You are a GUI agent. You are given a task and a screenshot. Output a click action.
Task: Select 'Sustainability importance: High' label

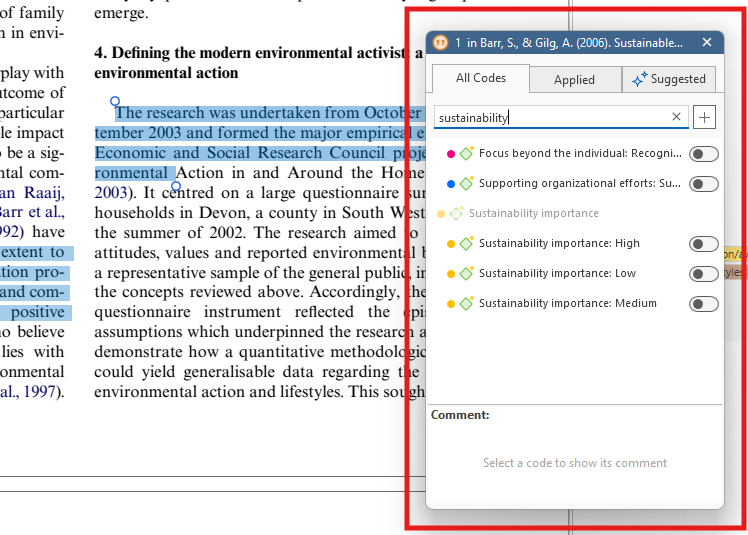(559, 243)
